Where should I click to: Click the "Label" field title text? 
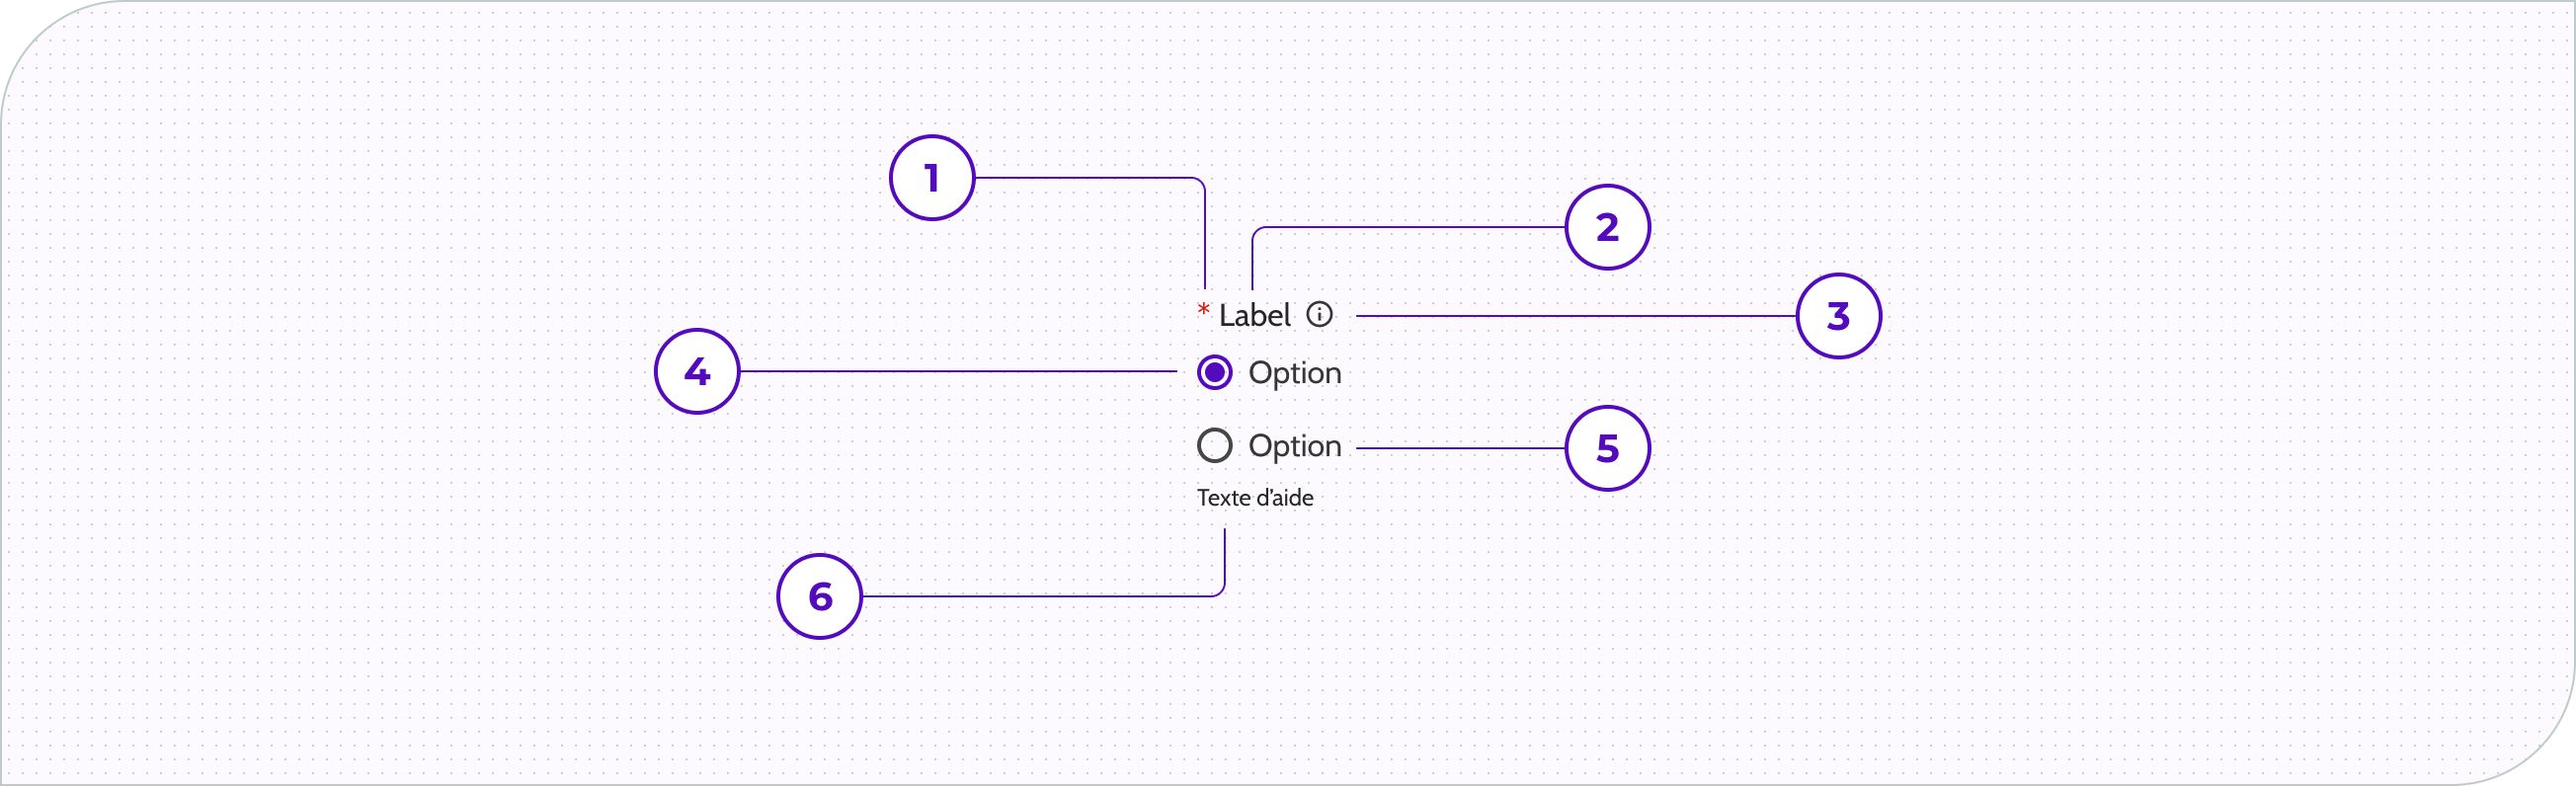1254,316
